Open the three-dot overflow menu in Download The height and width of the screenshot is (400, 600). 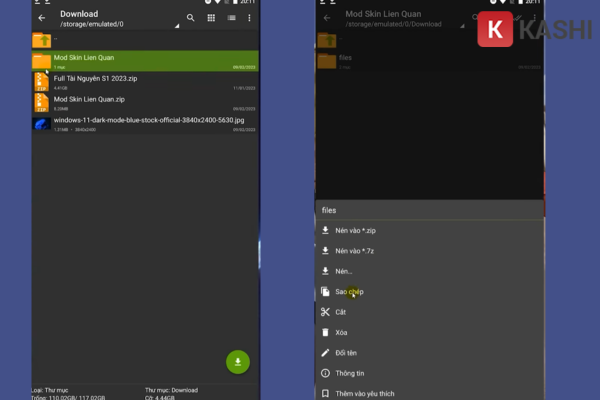coord(250,18)
